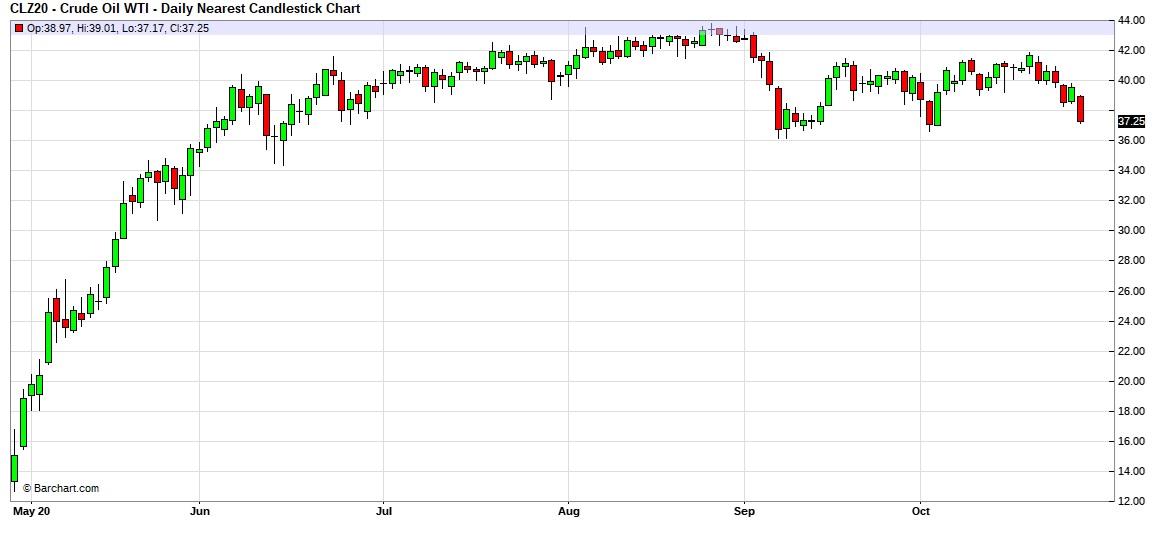
Task: Click the 28.00 price axis label
Action: point(1132,260)
